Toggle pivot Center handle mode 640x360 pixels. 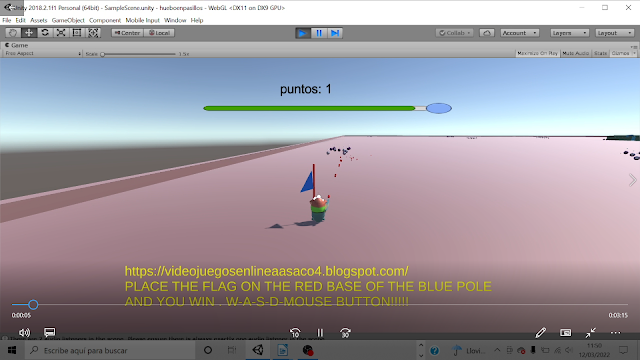(x=127, y=33)
